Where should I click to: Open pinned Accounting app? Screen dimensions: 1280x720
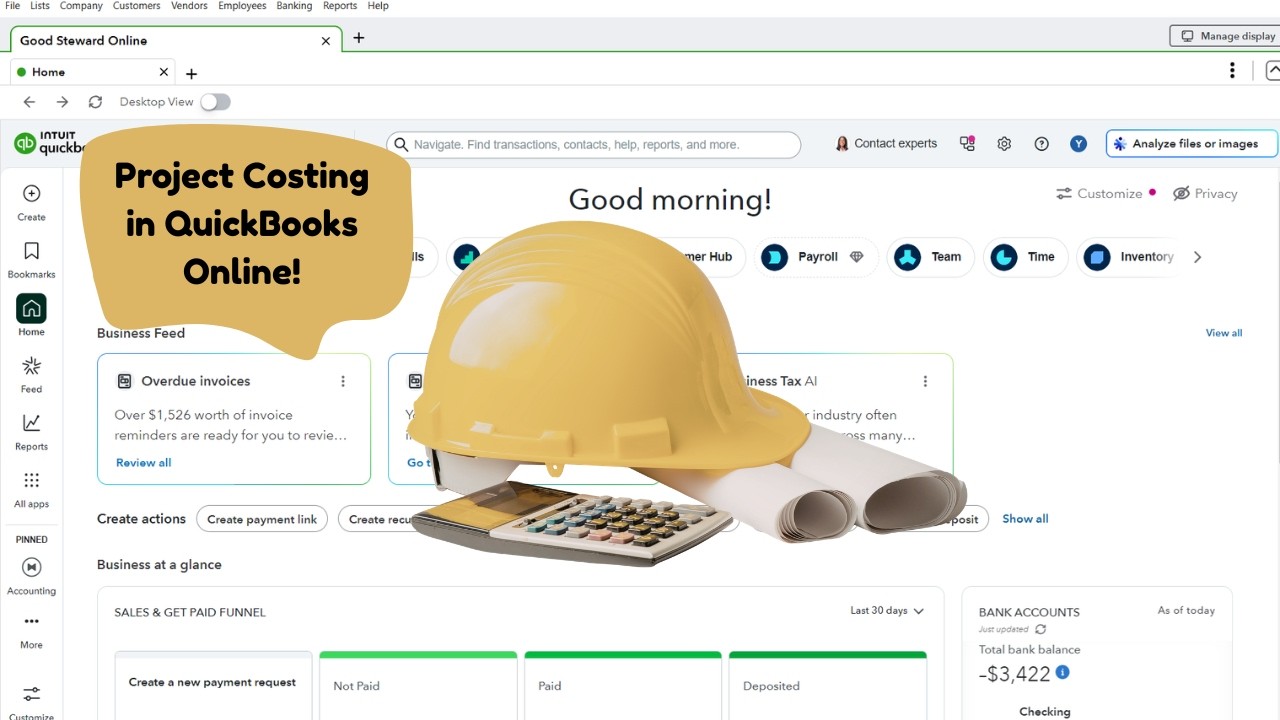click(31, 577)
